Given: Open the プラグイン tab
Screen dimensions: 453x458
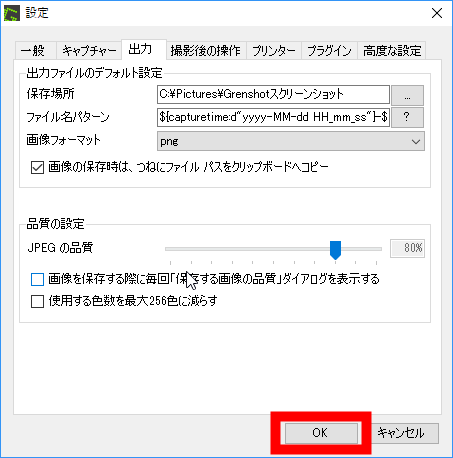Looking at the screenshot, I should click(329, 51).
